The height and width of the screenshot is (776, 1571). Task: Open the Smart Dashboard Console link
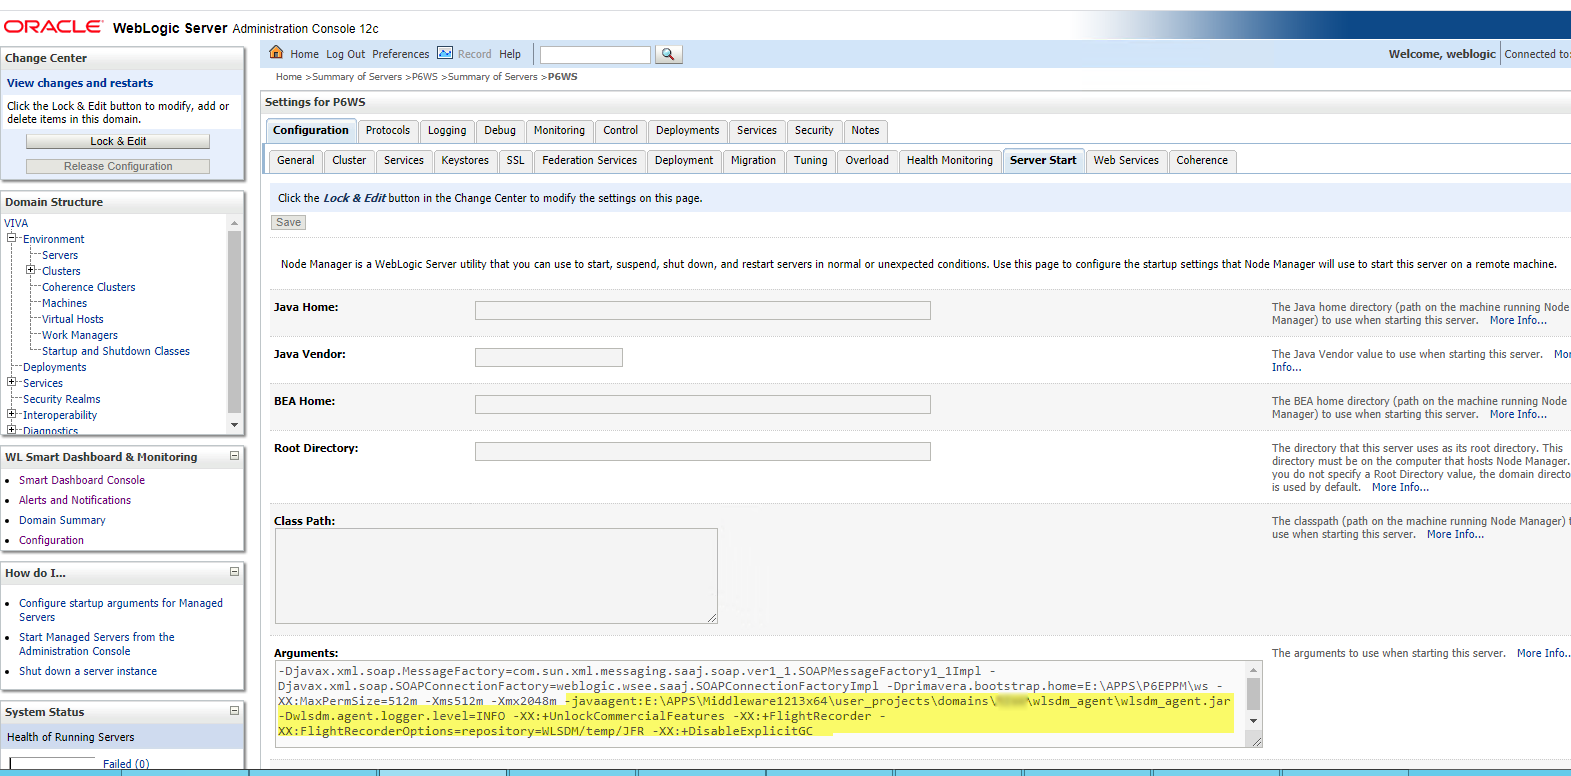click(x=82, y=480)
